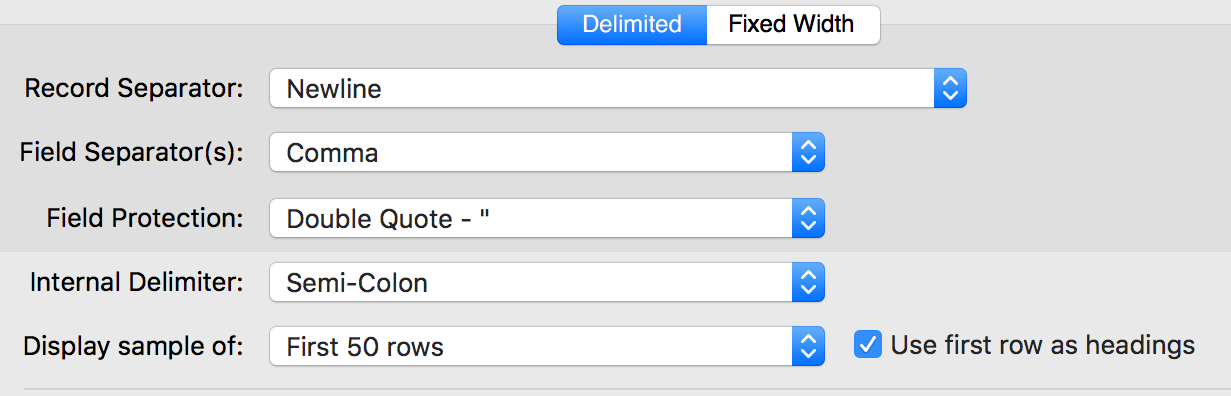Click blue chevron arrows beside First 50 rows

808,347
